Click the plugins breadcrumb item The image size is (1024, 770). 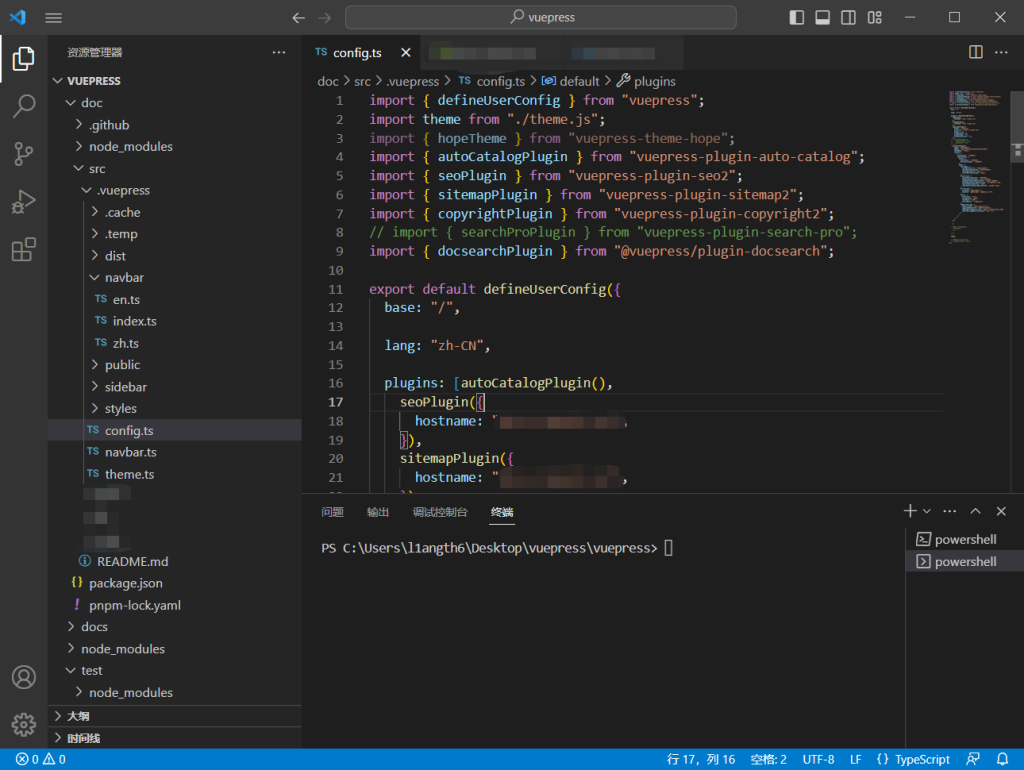pyautogui.click(x=647, y=81)
